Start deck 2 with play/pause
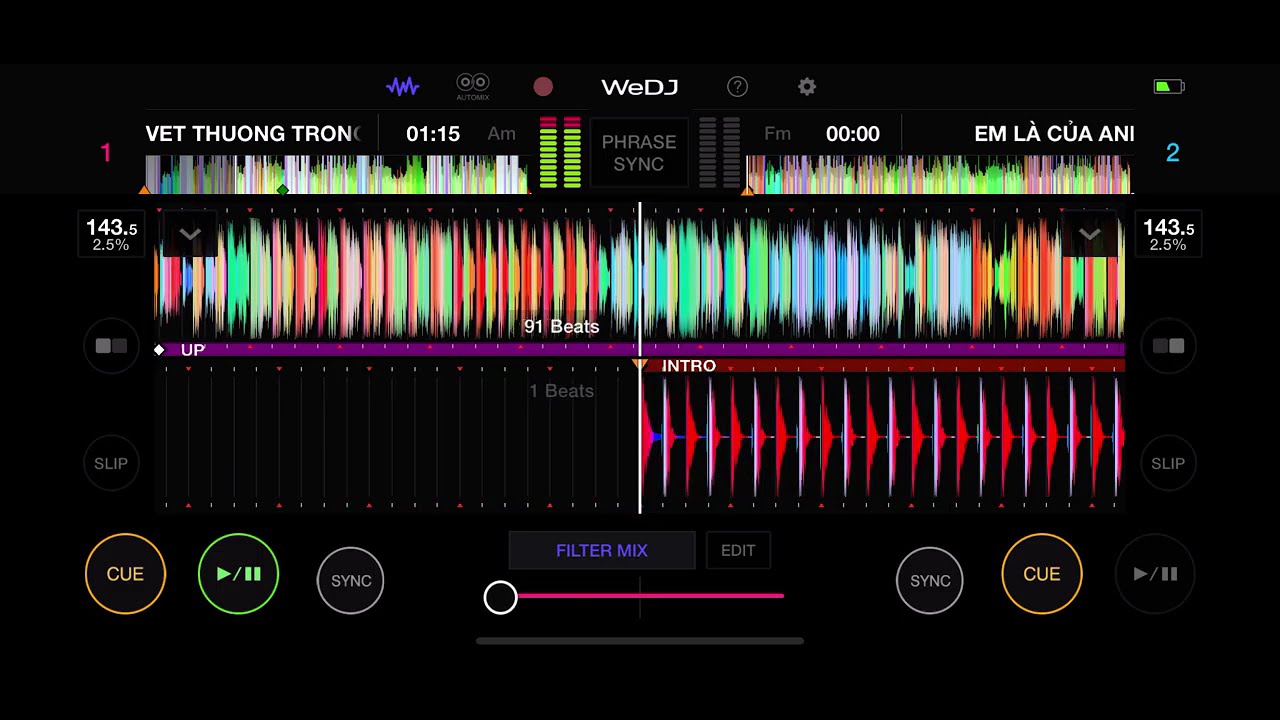 [1155, 574]
